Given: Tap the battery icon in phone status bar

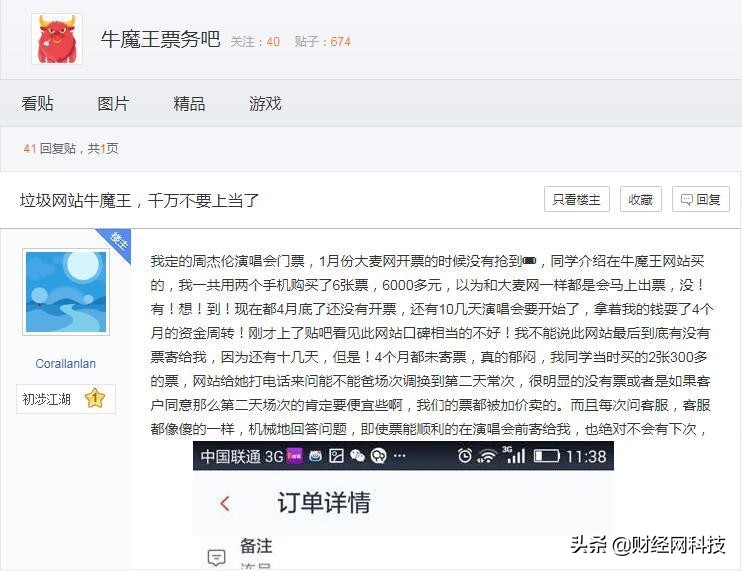Looking at the screenshot, I should pyautogui.click(x=547, y=456).
